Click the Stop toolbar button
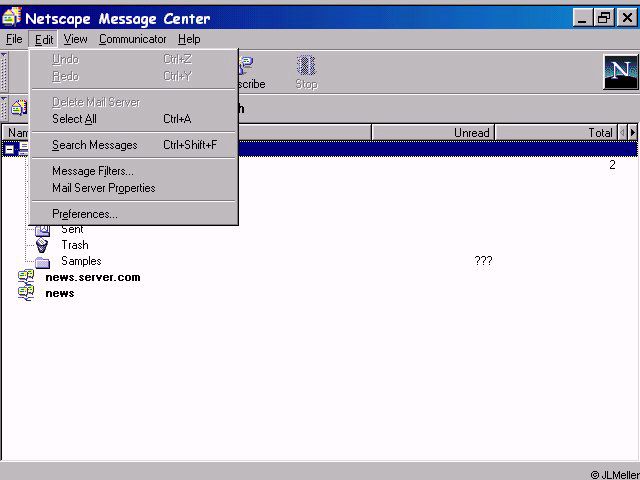The image size is (640, 480). (x=306, y=72)
